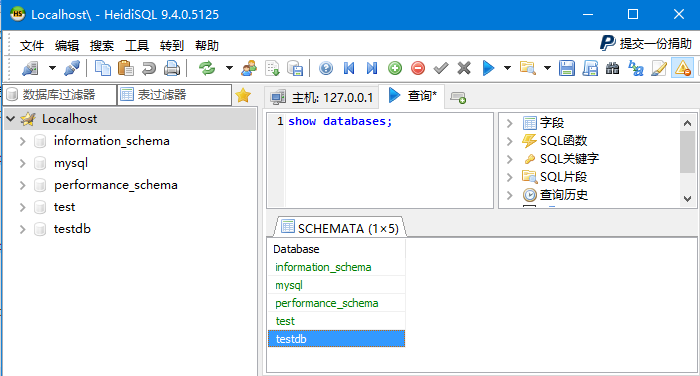Click the save floppy disk icon
This screenshot has height=376, width=700.
pos(567,68)
